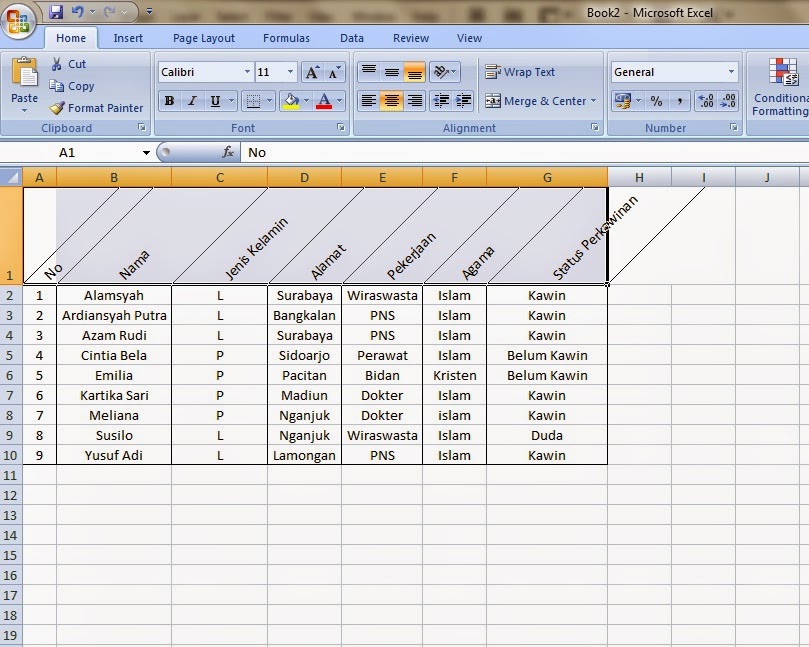The image size is (809, 647).
Task: Toggle Underline formatting
Action: click(215, 101)
